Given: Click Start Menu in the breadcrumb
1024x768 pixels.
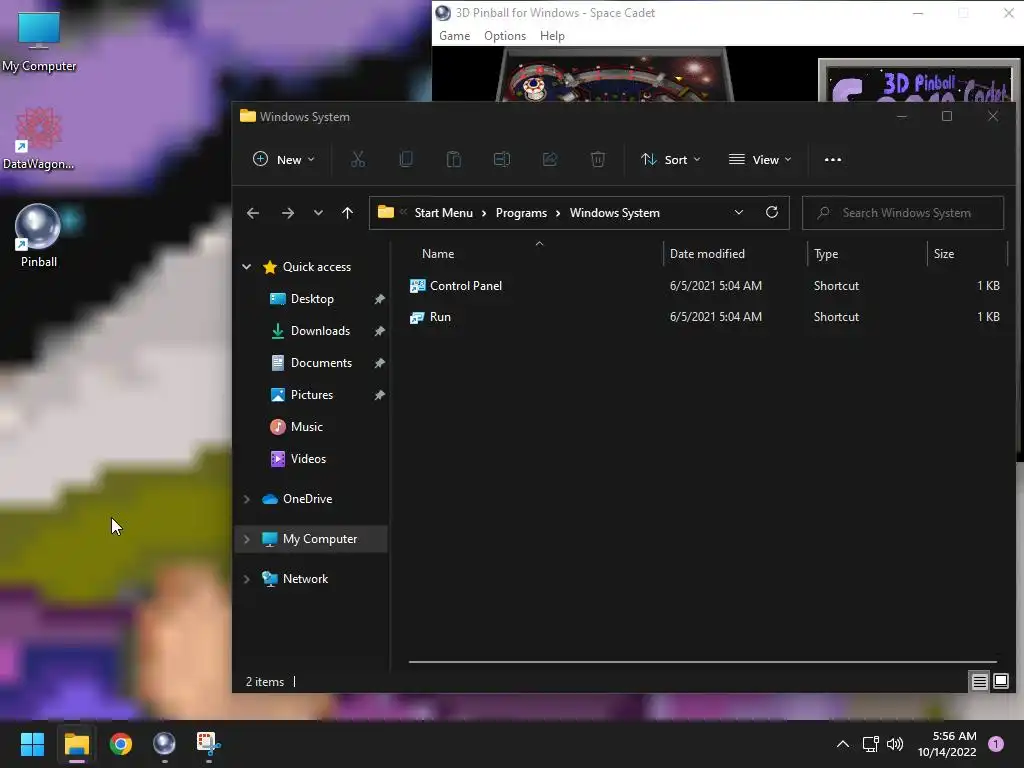Looking at the screenshot, I should pos(443,213).
